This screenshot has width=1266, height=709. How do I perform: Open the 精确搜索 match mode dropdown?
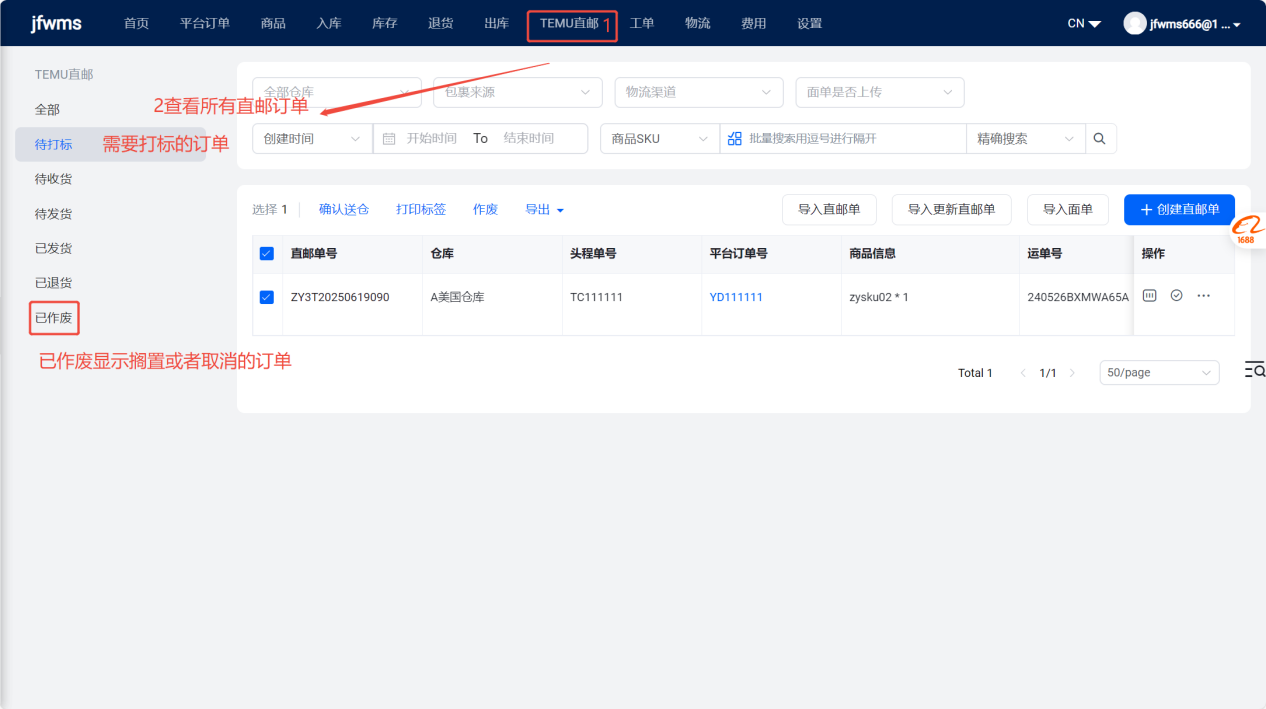pyautogui.click(x=1026, y=138)
